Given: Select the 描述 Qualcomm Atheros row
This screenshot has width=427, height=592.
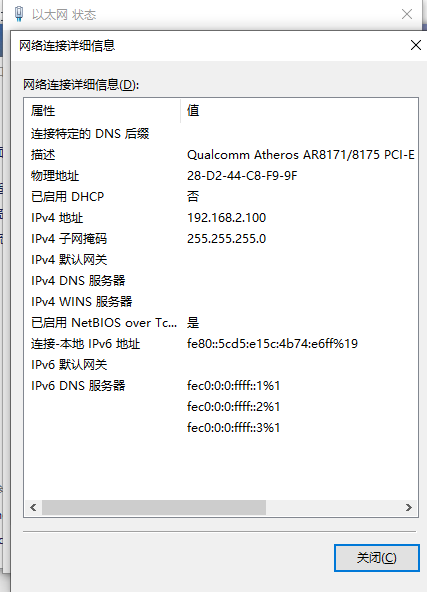Looking at the screenshot, I should point(221,155).
